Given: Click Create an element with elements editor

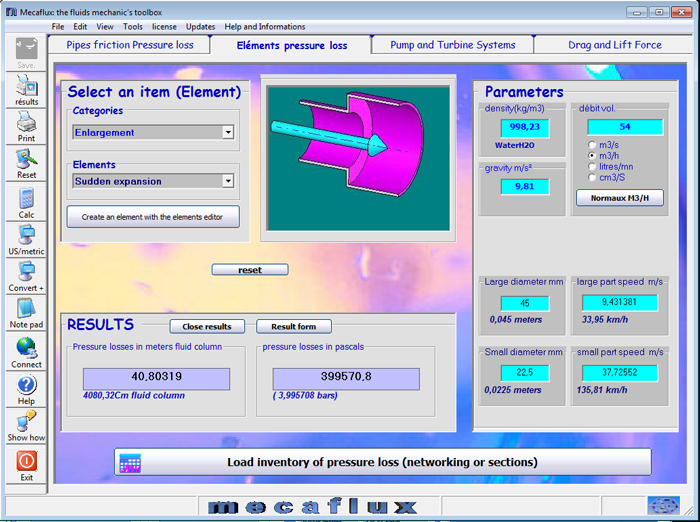Looking at the screenshot, I should [x=153, y=217].
